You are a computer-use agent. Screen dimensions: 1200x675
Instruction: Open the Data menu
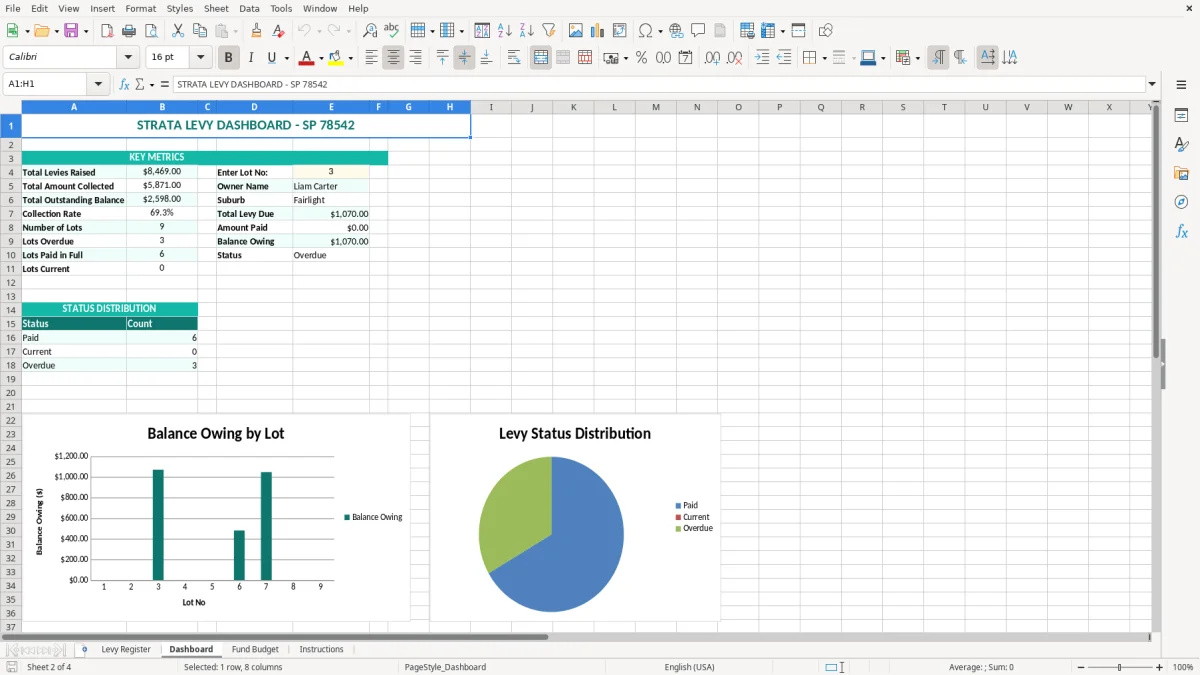[x=249, y=8]
